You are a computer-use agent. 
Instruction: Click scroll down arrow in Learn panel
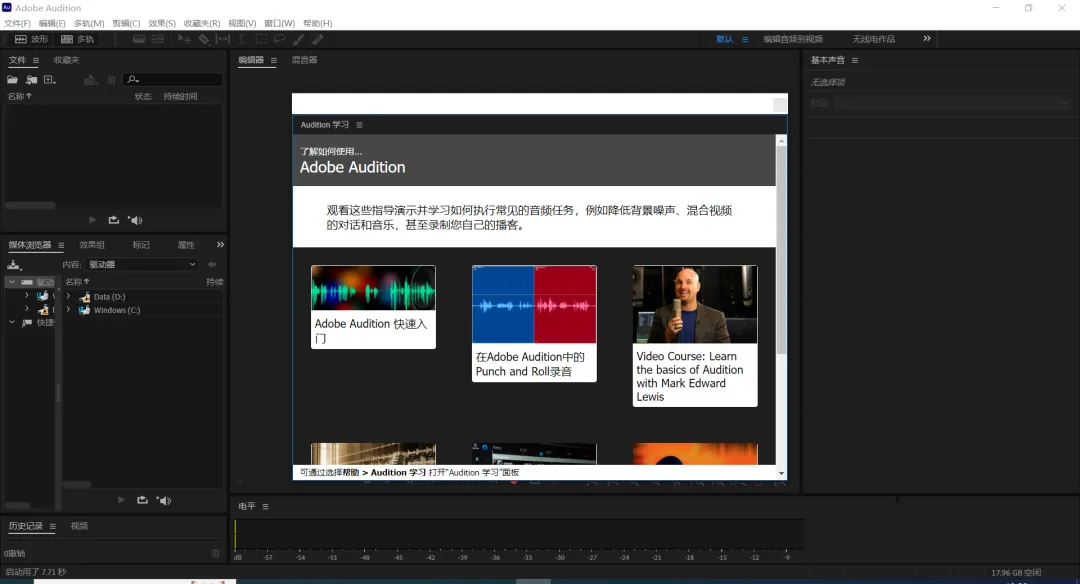[x=781, y=473]
